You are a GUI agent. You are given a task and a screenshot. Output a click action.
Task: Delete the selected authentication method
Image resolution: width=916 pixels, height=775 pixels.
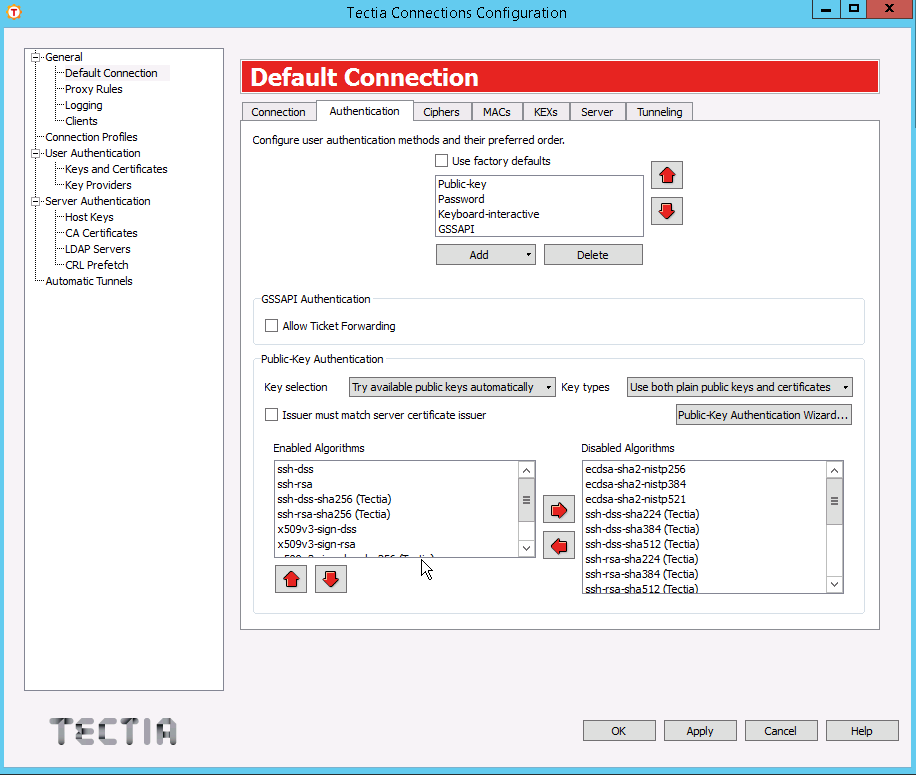point(593,255)
